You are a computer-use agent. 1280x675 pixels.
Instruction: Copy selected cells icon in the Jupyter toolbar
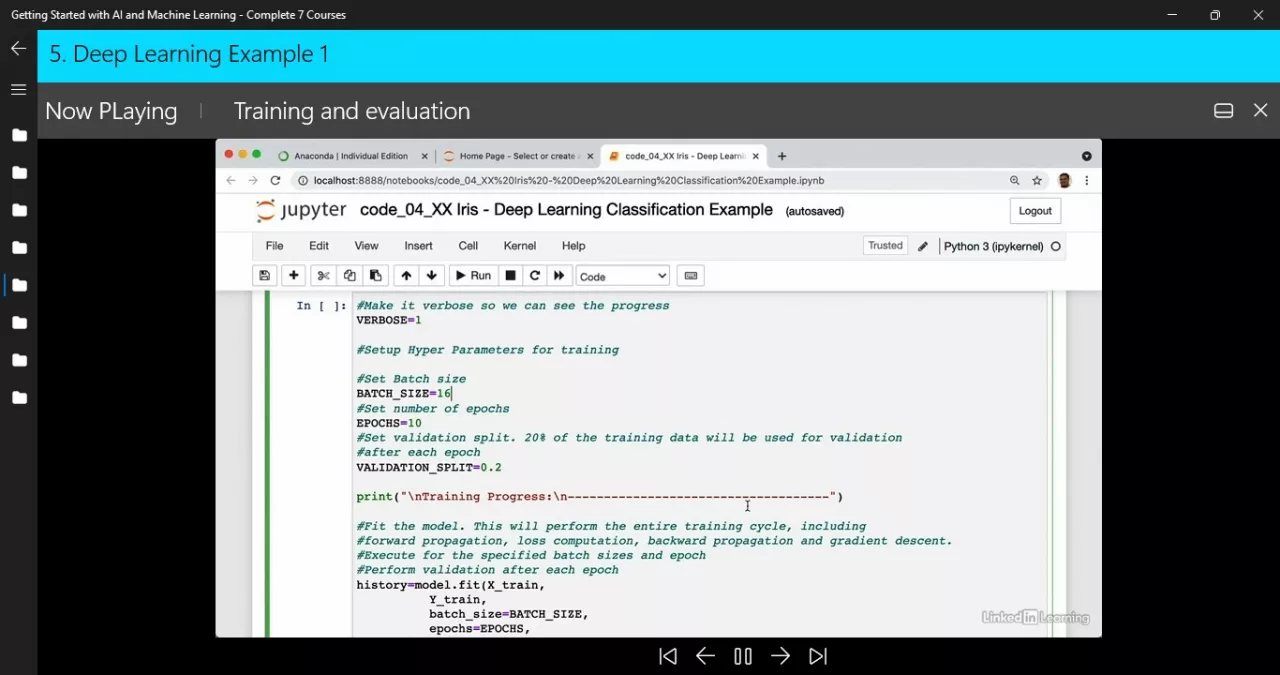(x=349, y=276)
